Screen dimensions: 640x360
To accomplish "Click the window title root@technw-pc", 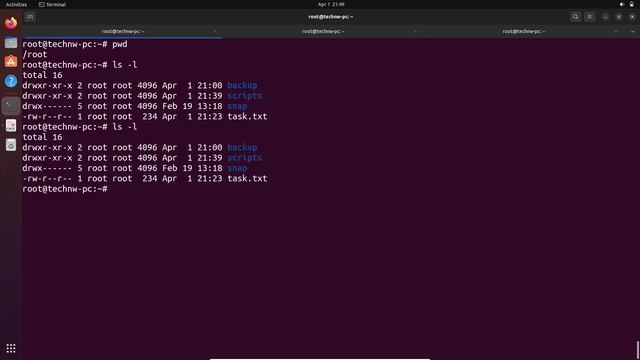I will point(331,17).
